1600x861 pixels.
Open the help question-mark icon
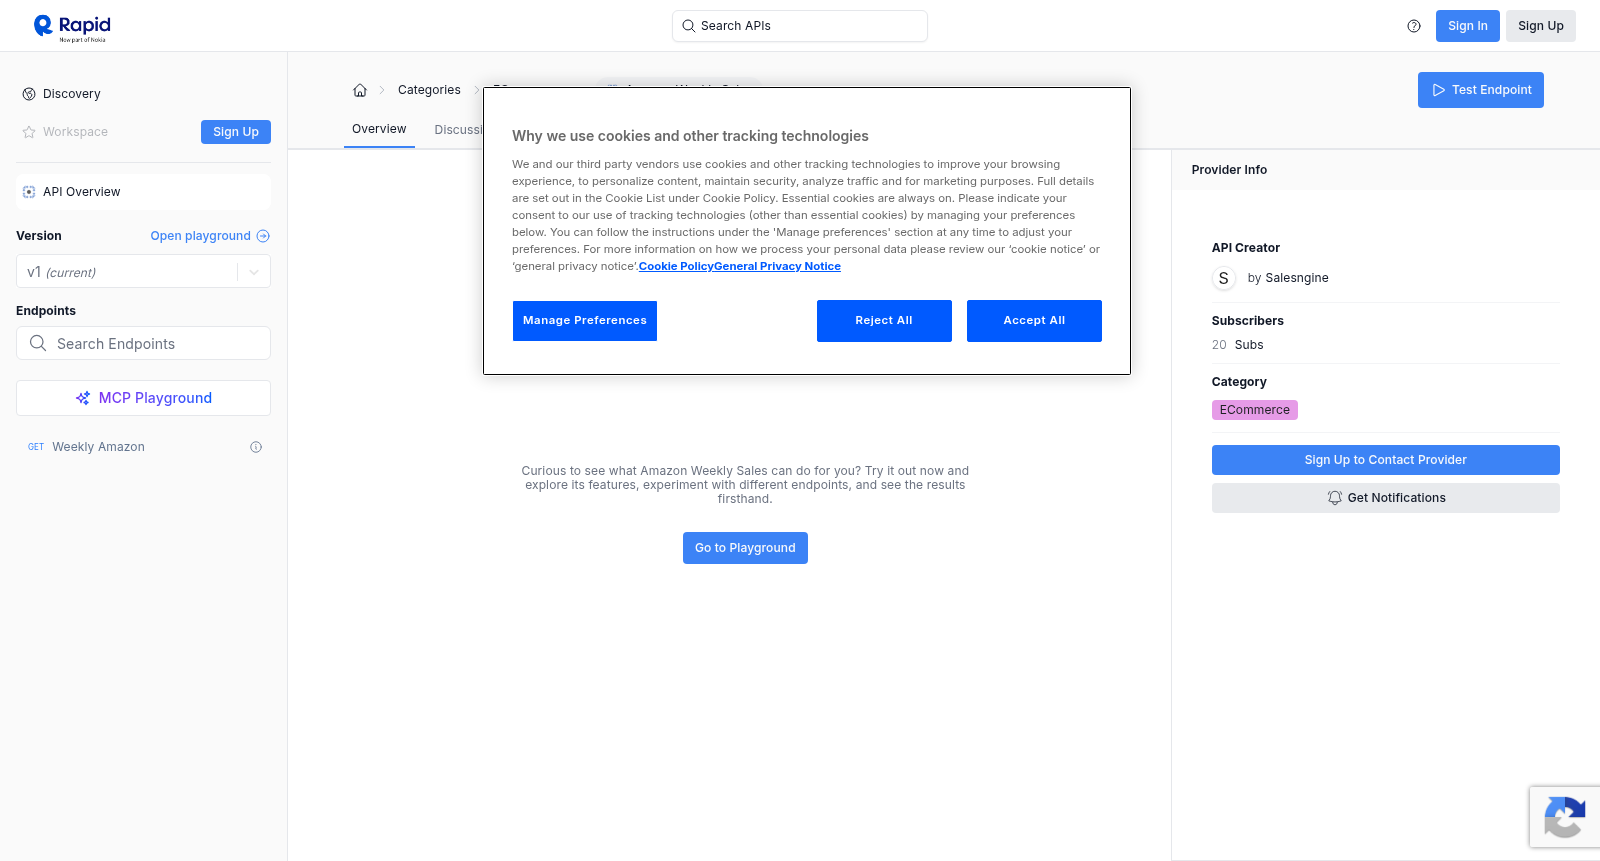pyautogui.click(x=1414, y=26)
